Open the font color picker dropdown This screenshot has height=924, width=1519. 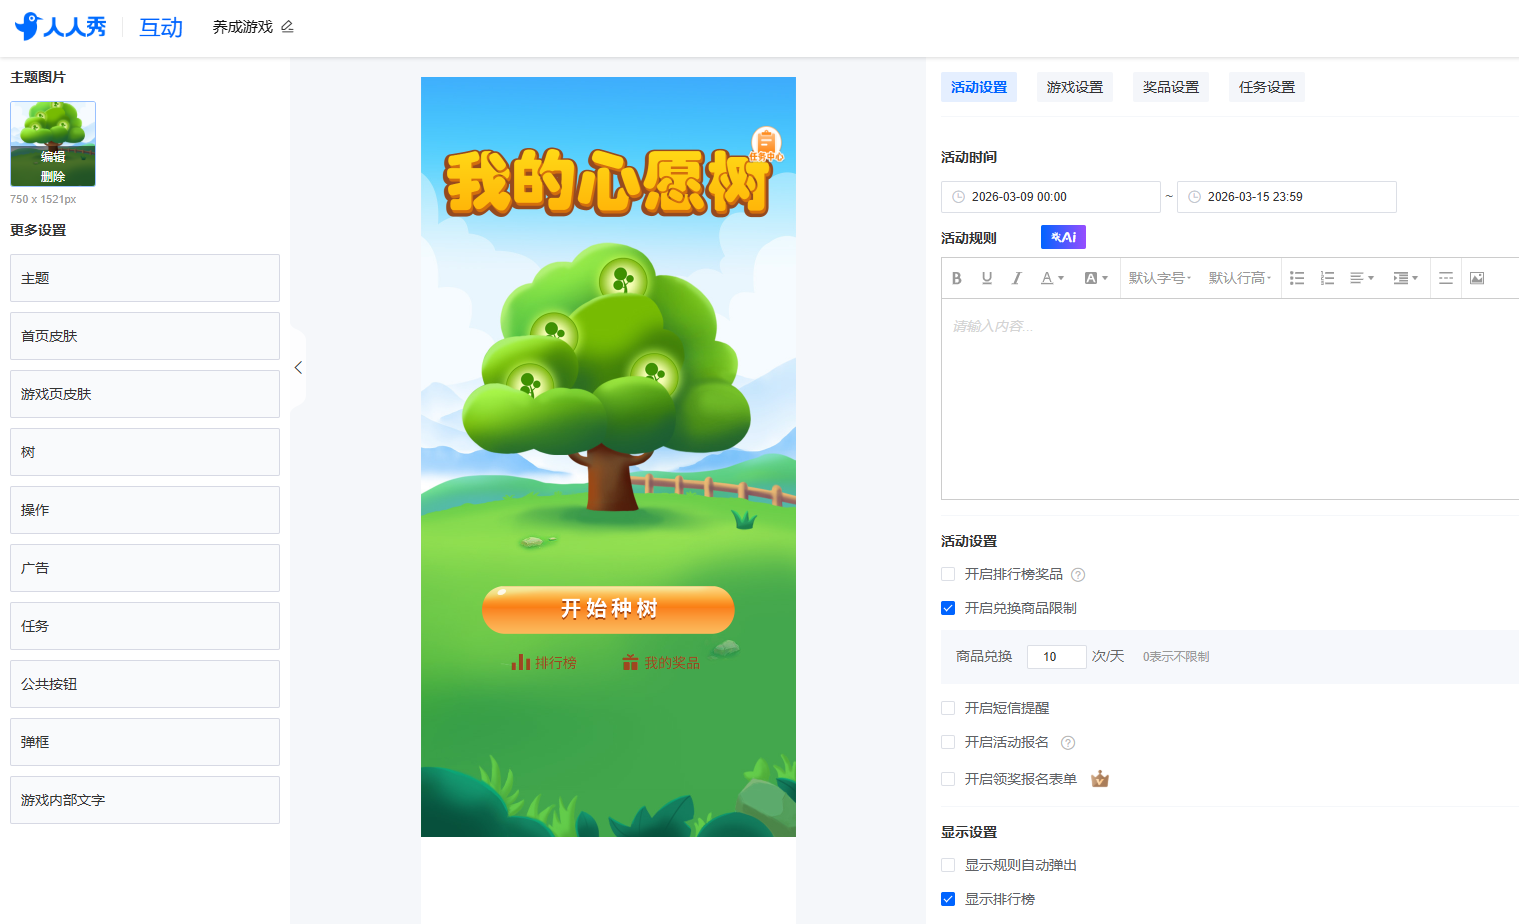pyautogui.click(x=1052, y=278)
